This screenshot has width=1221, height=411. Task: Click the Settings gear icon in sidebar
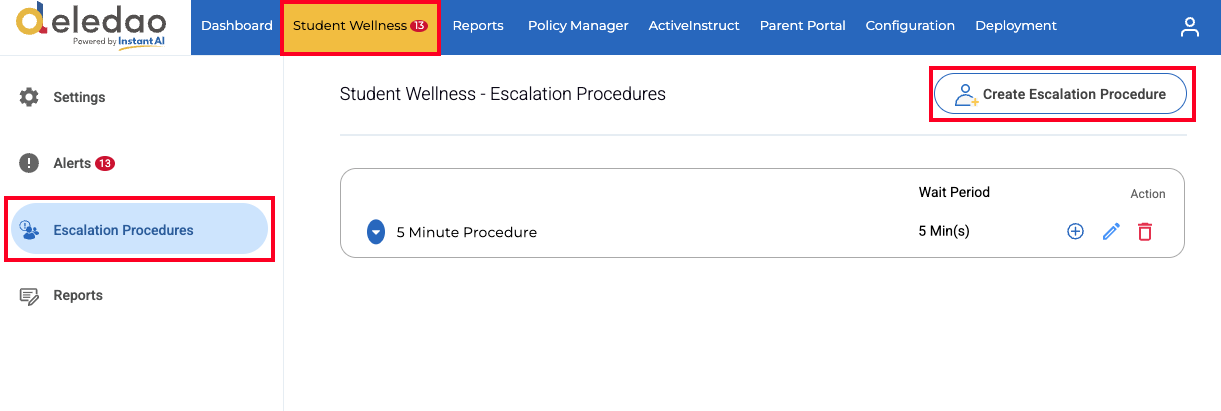(29, 97)
